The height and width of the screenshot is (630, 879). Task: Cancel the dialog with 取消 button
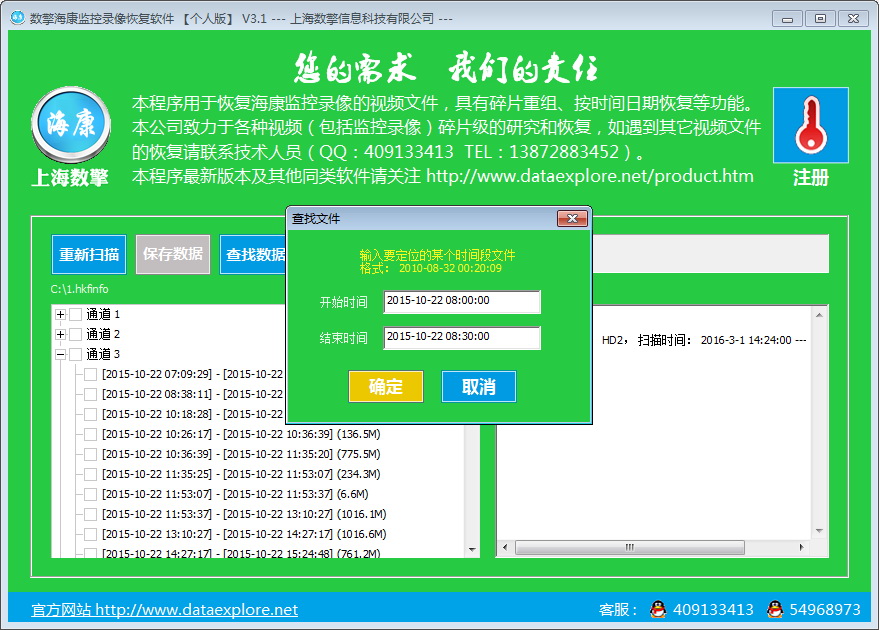click(x=479, y=386)
